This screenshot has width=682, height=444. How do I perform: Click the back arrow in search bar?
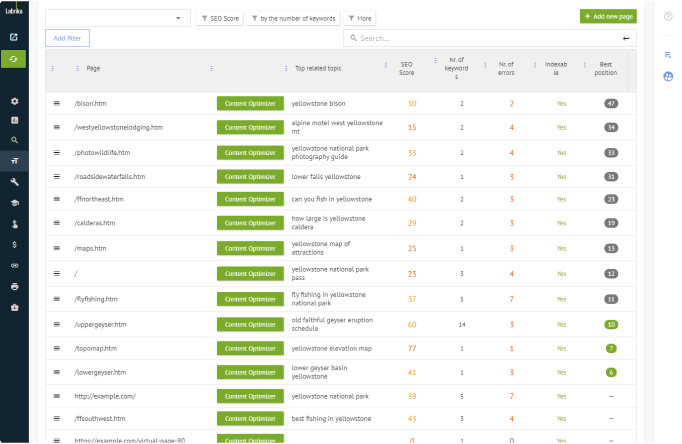click(x=627, y=38)
